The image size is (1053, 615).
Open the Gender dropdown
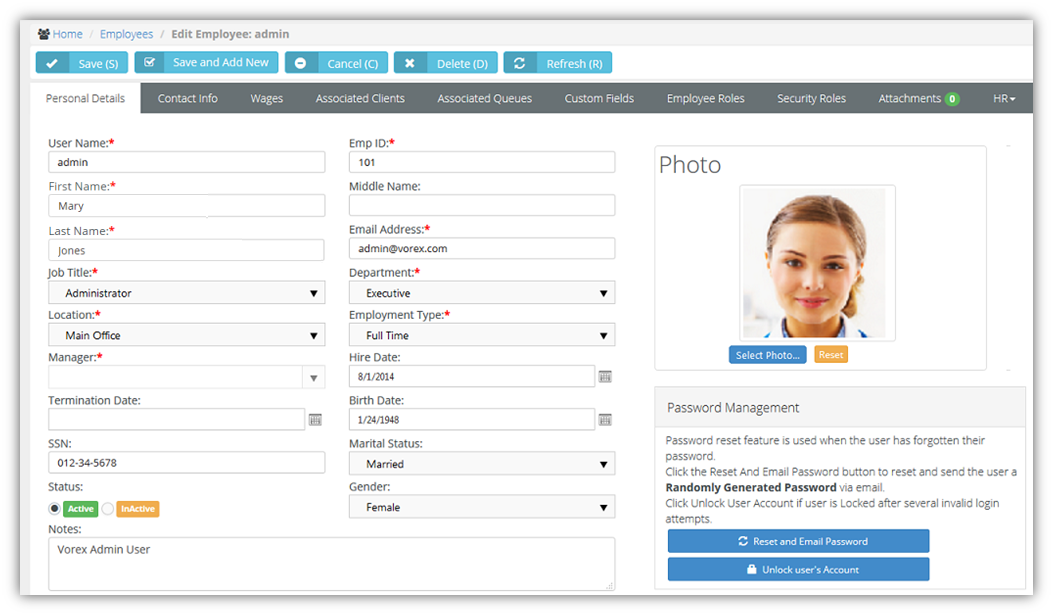click(x=482, y=507)
